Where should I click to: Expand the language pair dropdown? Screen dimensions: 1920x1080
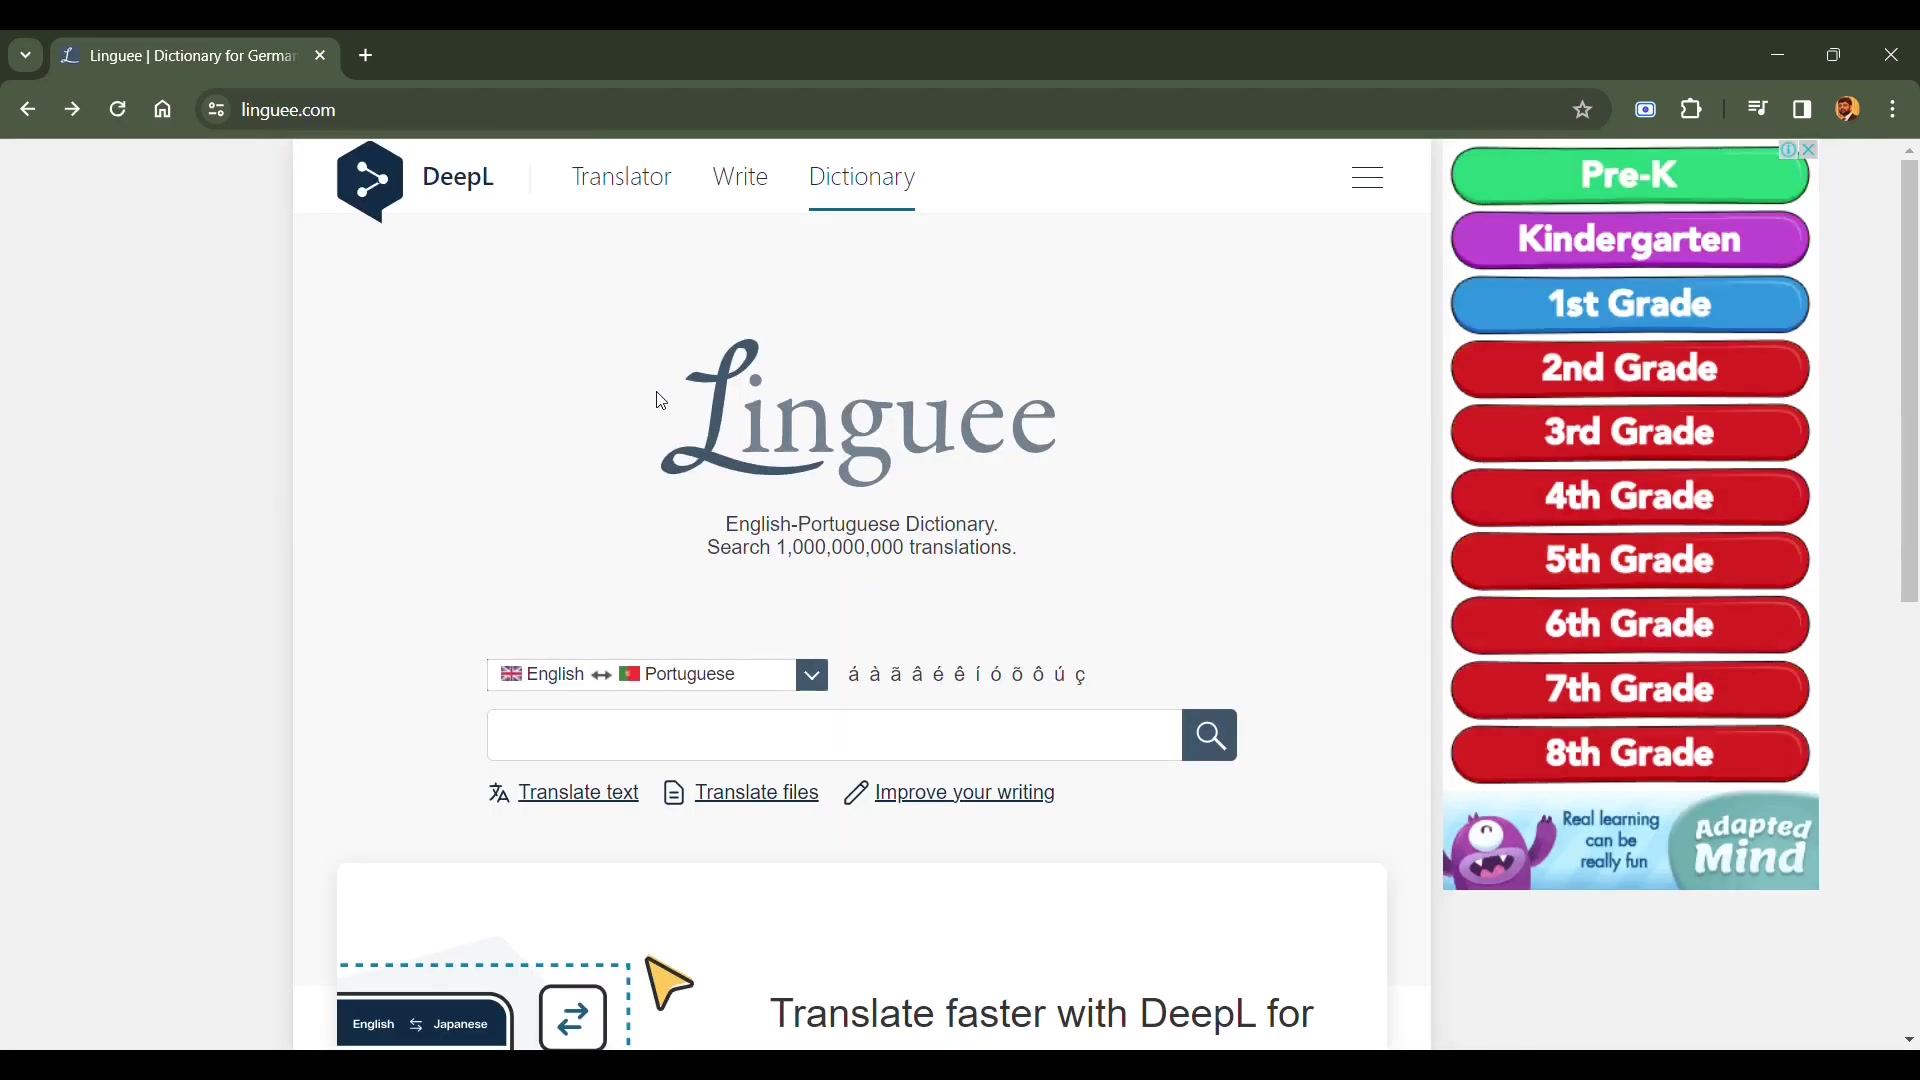click(x=811, y=675)
